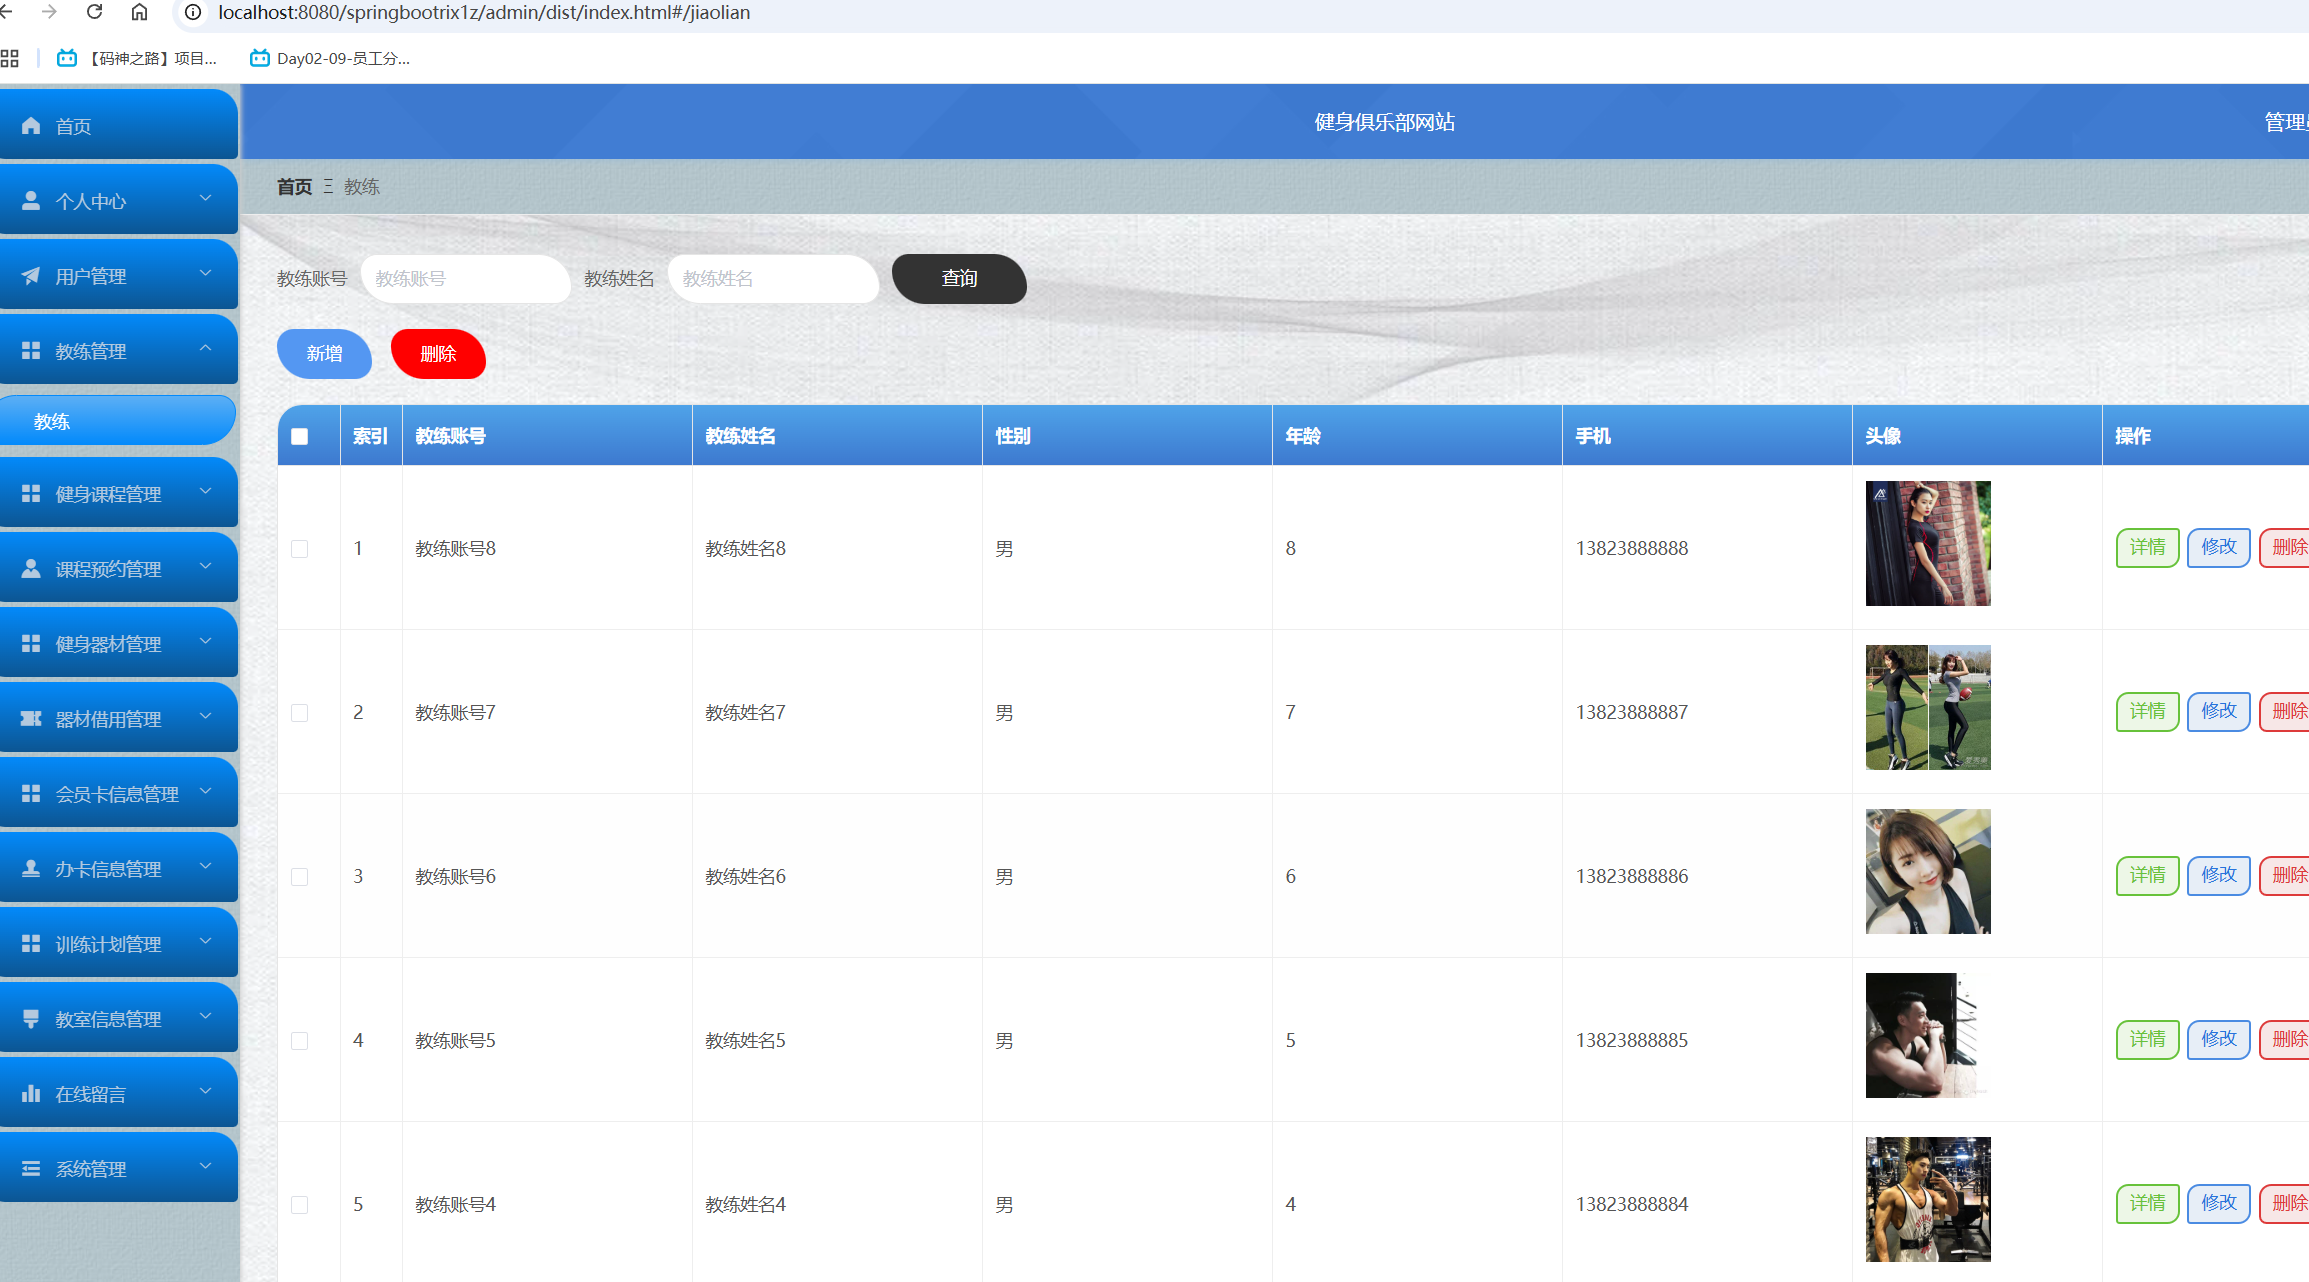The image size is (2309, 1282).
Task: Expand the 会员卡信息管理 menu chevron
Action: click(206, 791)
